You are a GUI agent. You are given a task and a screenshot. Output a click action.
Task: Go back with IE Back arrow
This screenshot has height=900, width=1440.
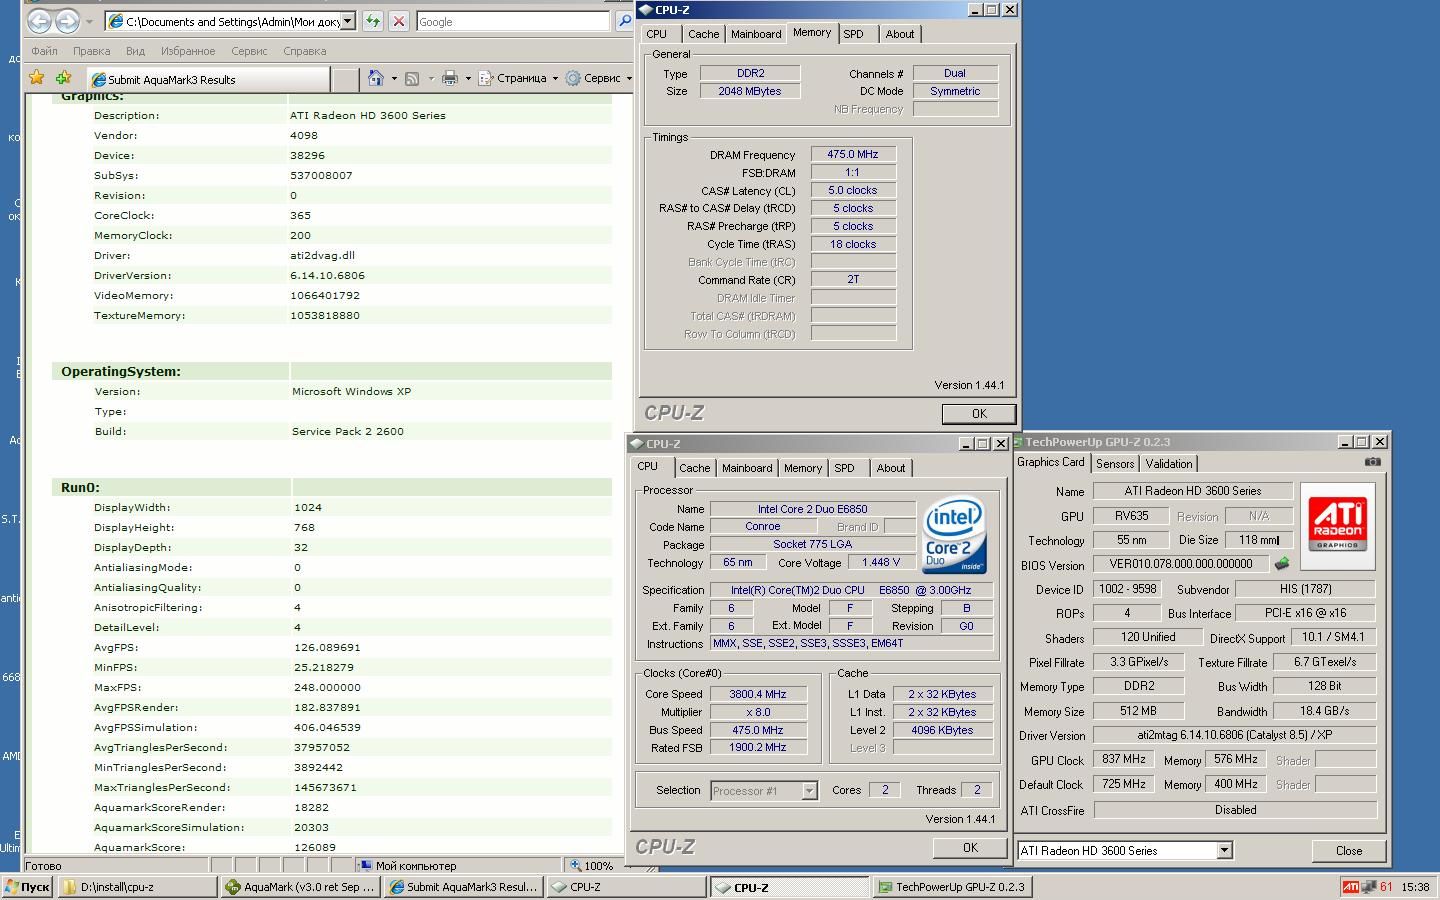[40, 20]
